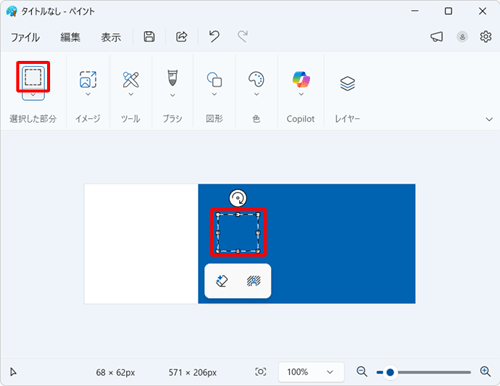
Task: Click the Save icon
Action: [149, 37]
